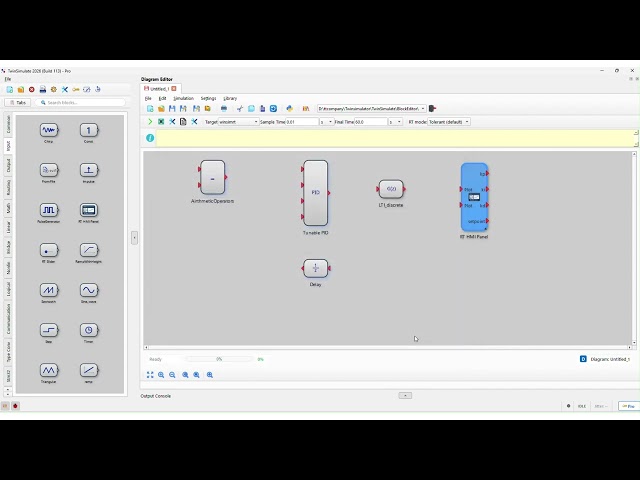Click the Sample Time input field
The image size is (640, 480).
302,122
